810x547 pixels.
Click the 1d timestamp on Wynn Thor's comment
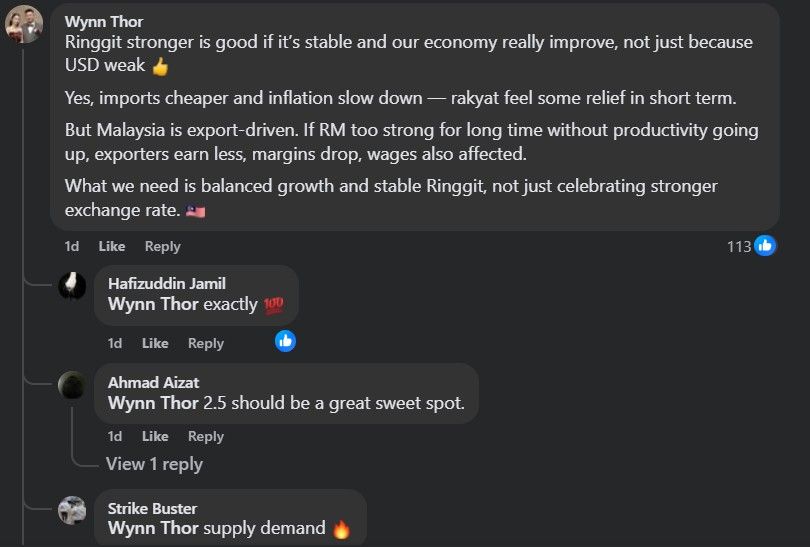72,246
